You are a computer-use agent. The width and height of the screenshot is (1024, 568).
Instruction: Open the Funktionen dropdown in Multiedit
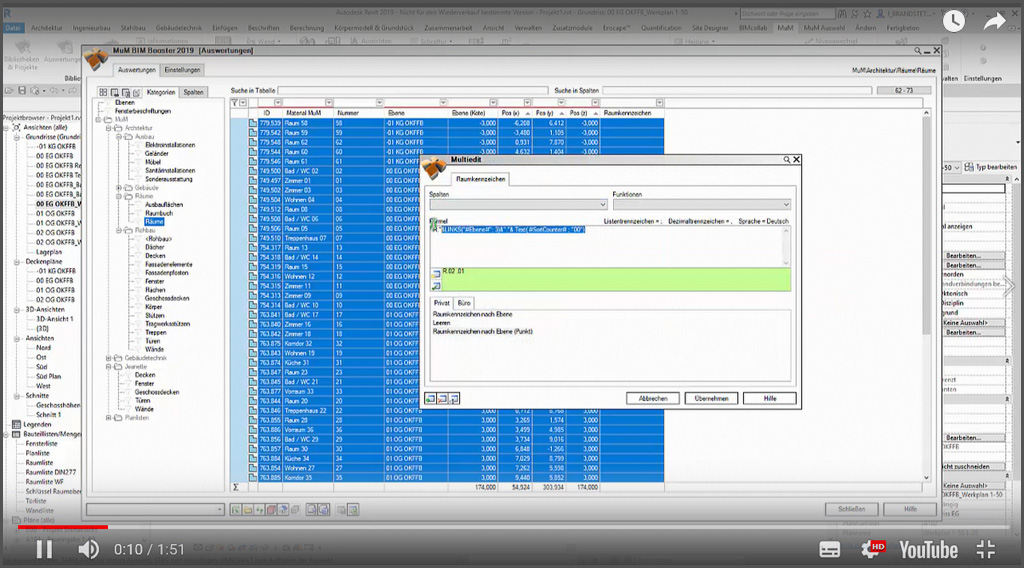click(x=786, y=204)
